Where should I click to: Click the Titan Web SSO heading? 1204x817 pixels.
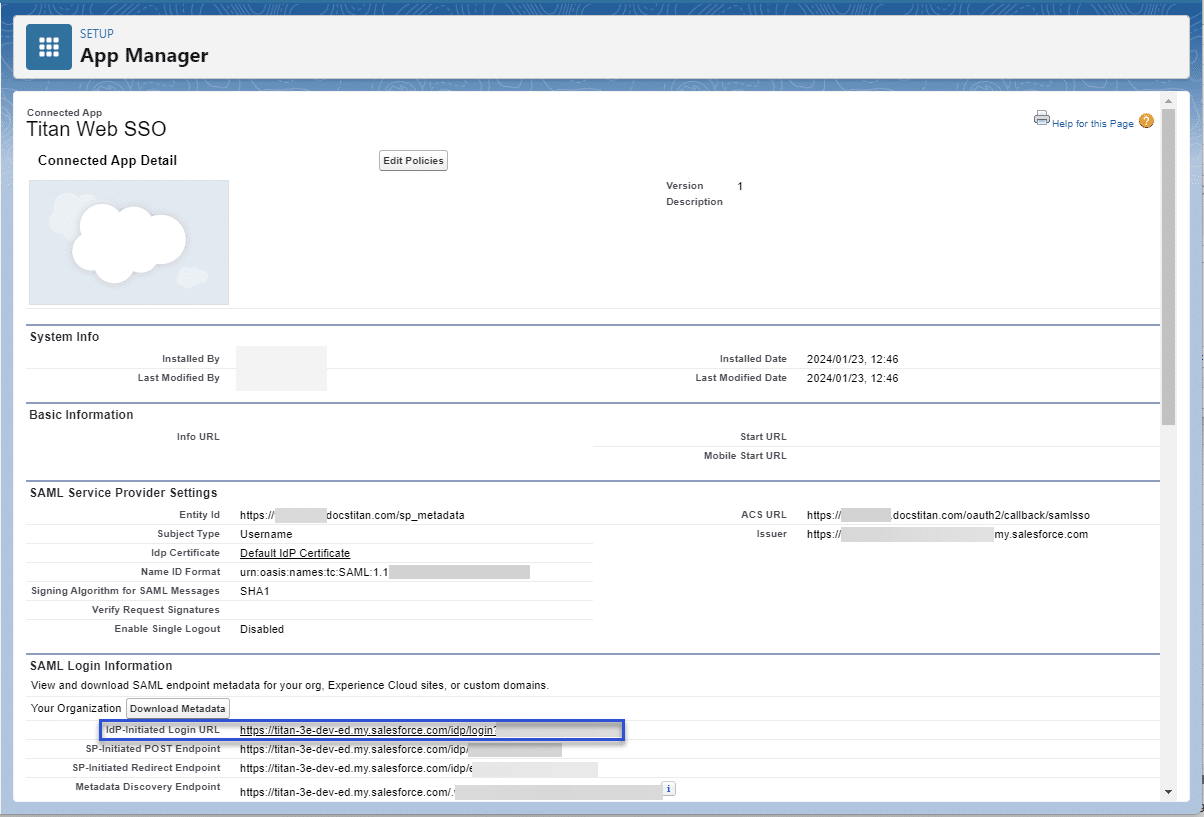coord(96,129)
